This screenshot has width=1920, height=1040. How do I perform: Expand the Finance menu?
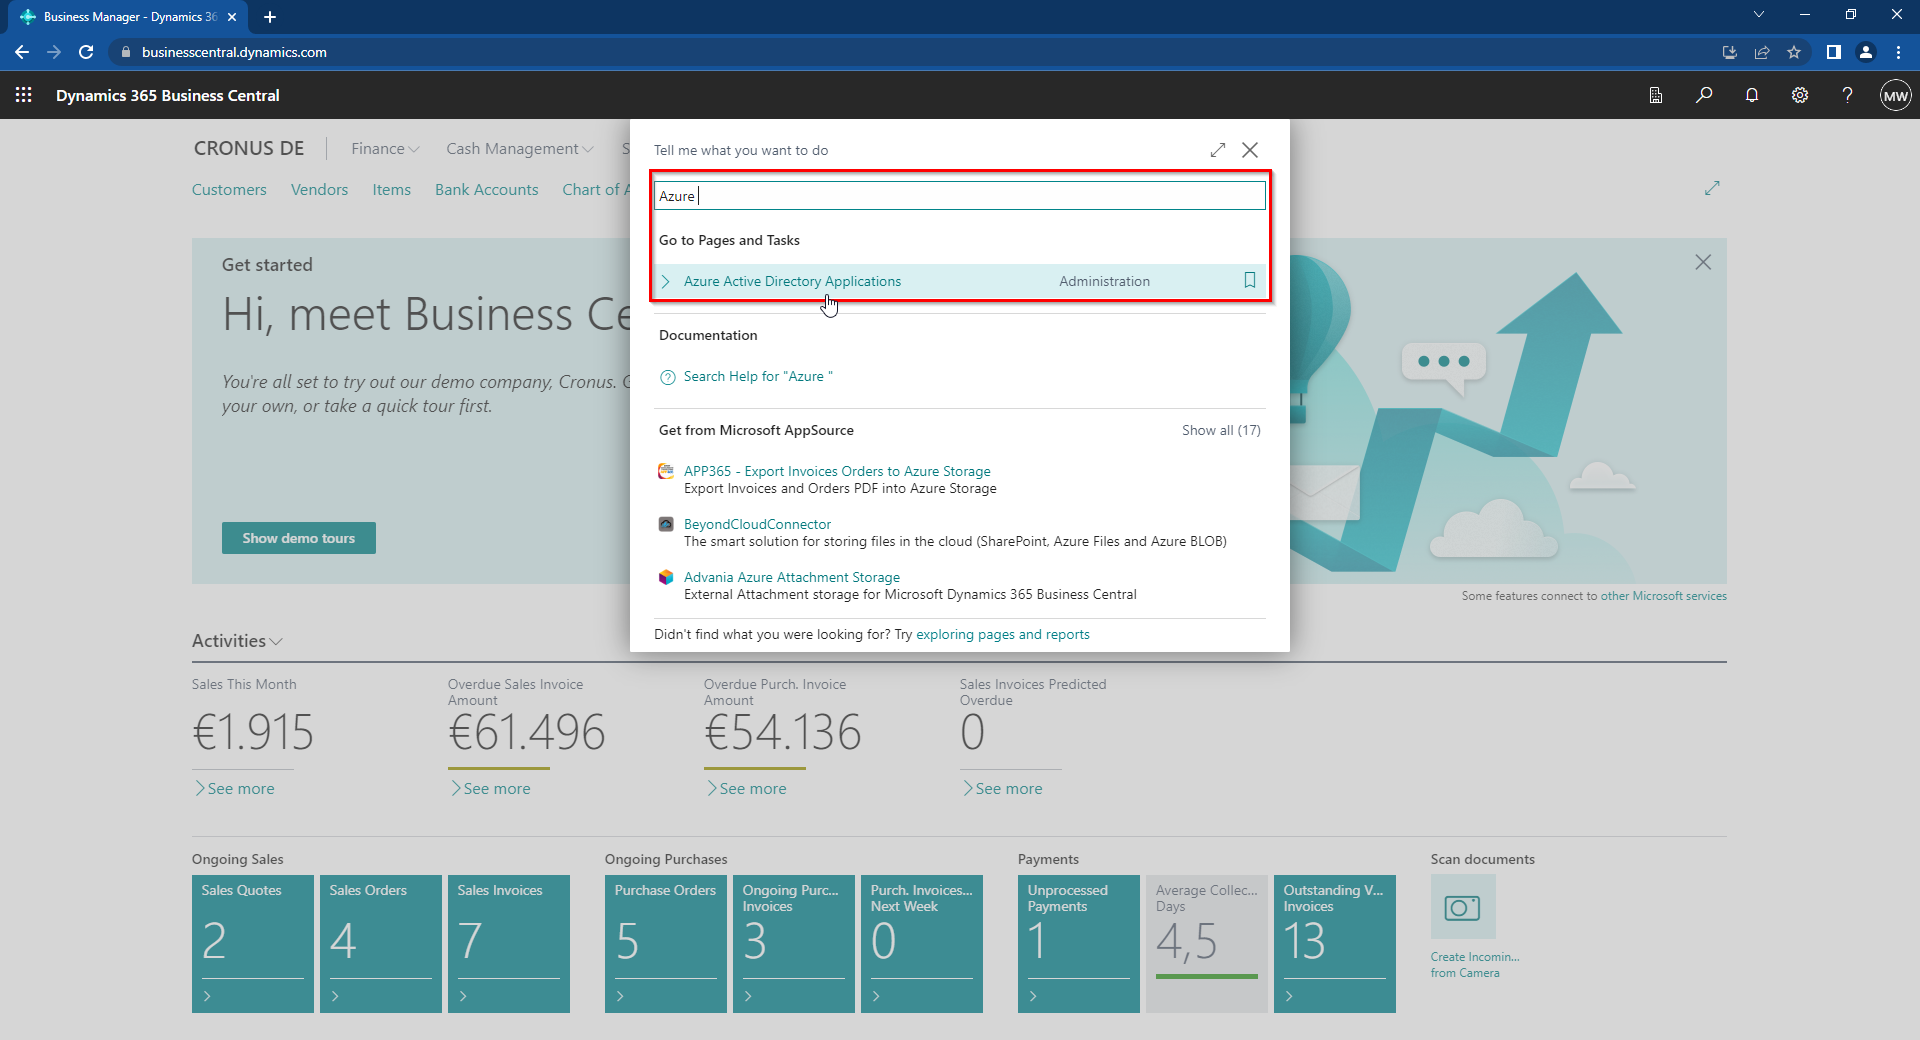[x=385, y=148]
